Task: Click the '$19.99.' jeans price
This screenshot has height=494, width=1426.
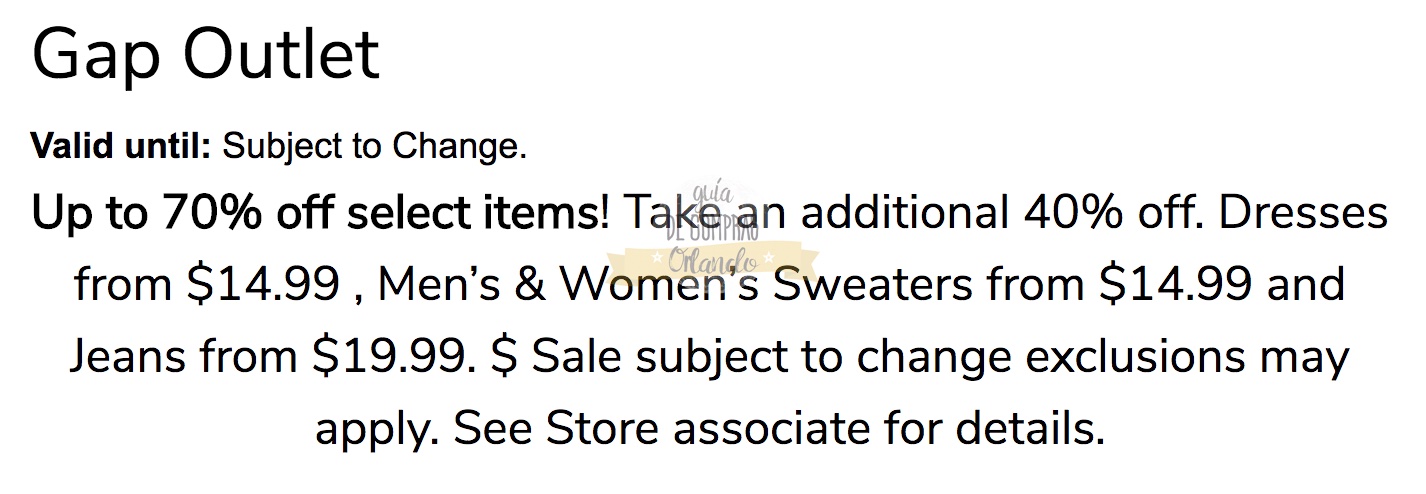Action: click(x=395, y=357)
